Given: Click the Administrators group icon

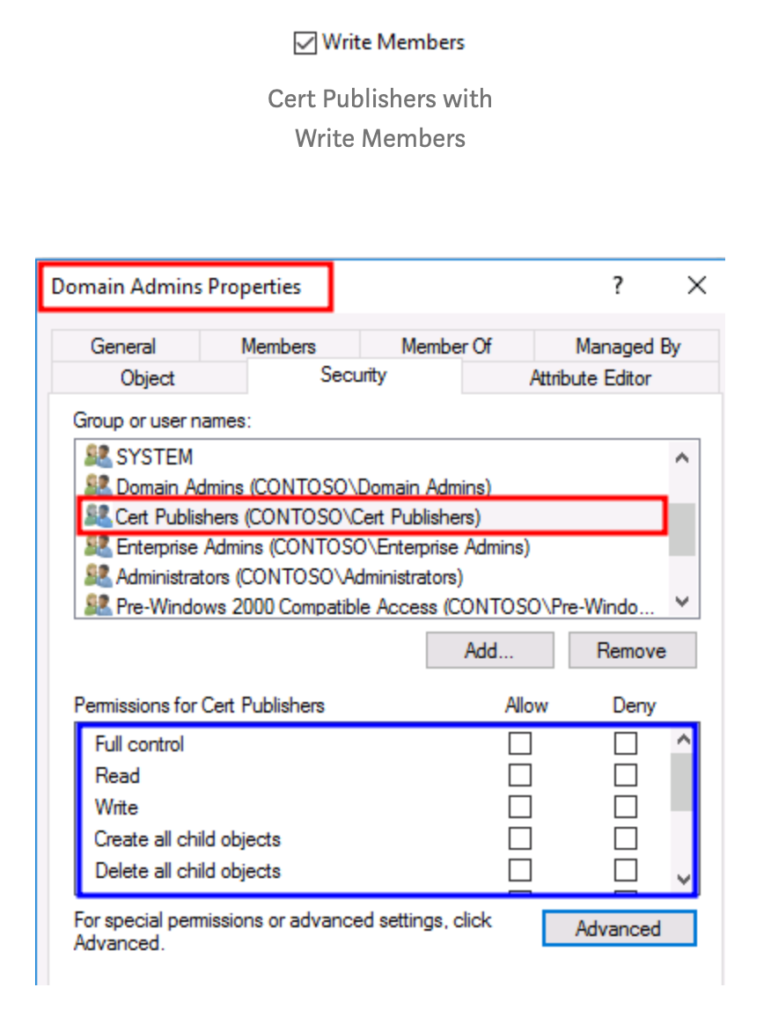Looking at the screenshot, I should point(98,577).
